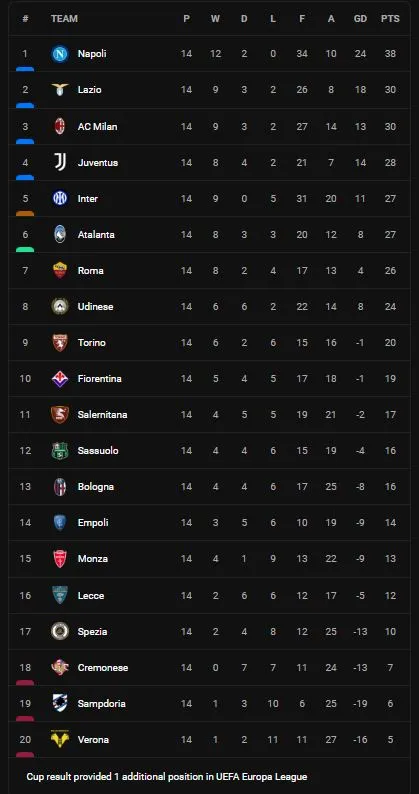
Task: Sort standings by GD column header
Action: point(360,19)
